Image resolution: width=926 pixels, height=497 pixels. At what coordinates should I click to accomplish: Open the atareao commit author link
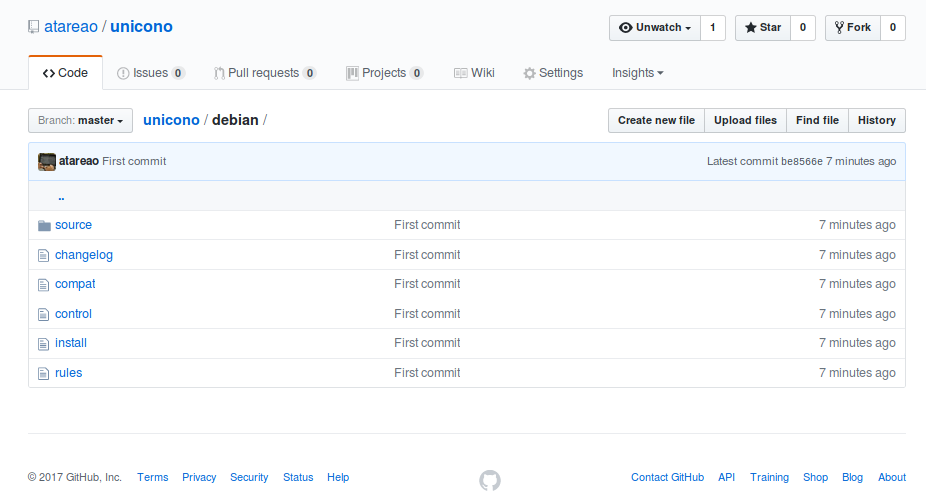(79, 161)
